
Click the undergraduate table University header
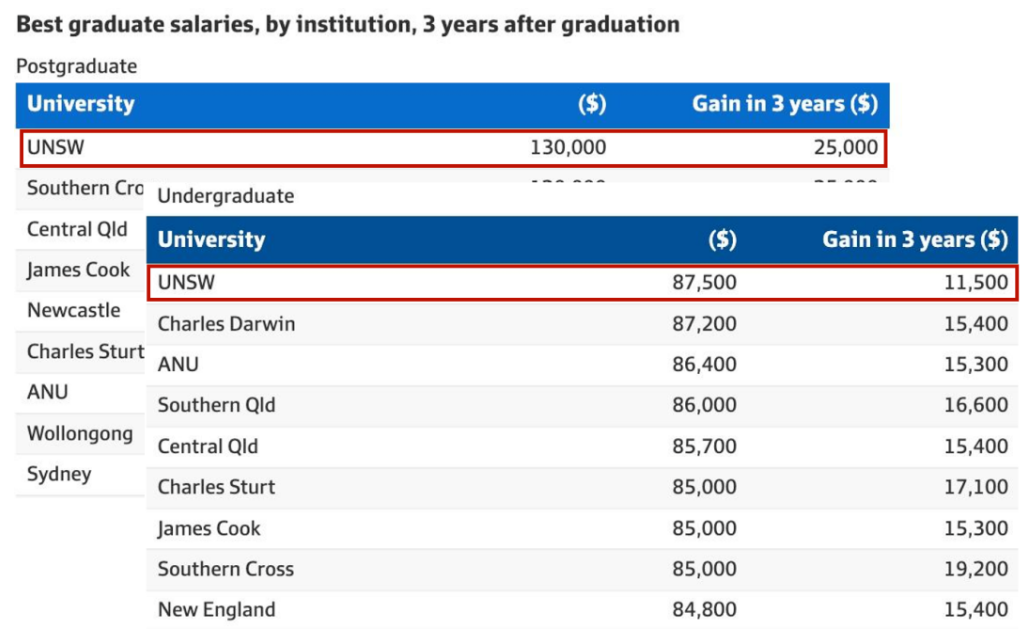click(x=211, y=239)
